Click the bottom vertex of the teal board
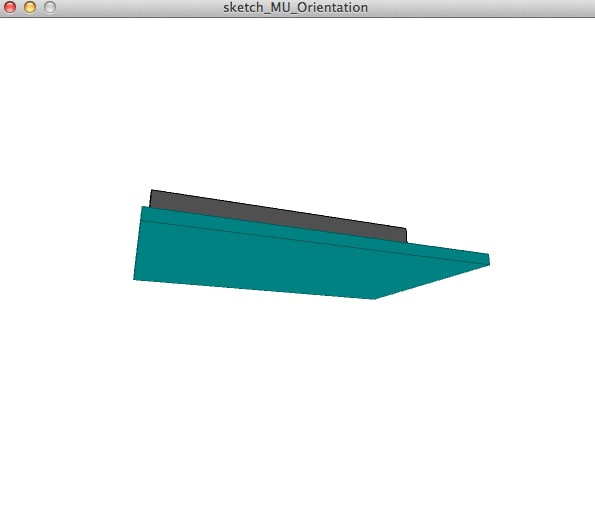The image size is (595, 517). 373,298
